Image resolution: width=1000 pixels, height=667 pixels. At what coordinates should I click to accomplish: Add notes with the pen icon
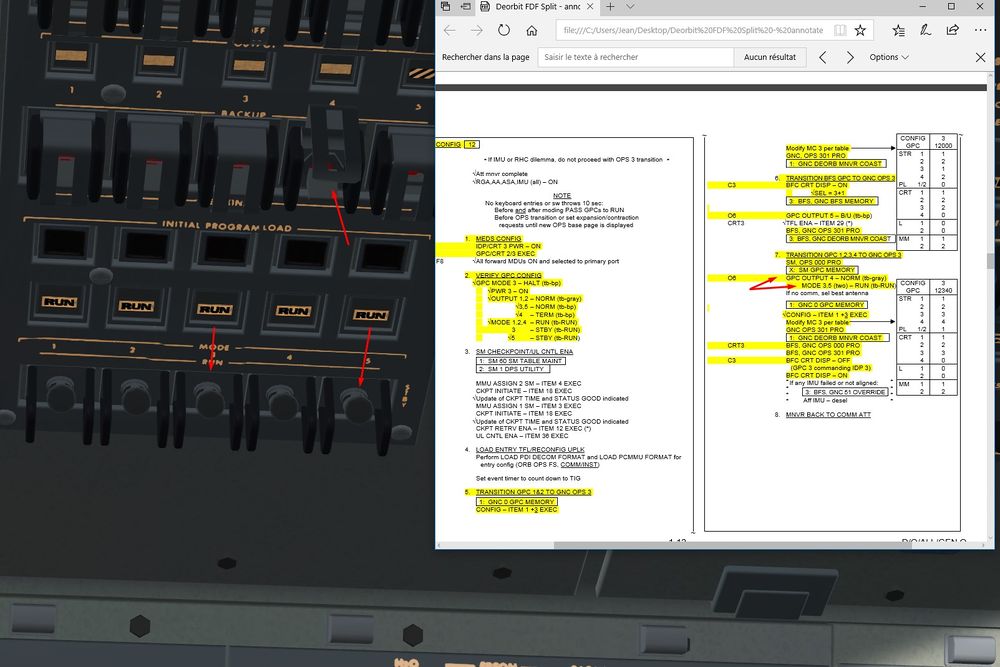[x=925, y=30]
